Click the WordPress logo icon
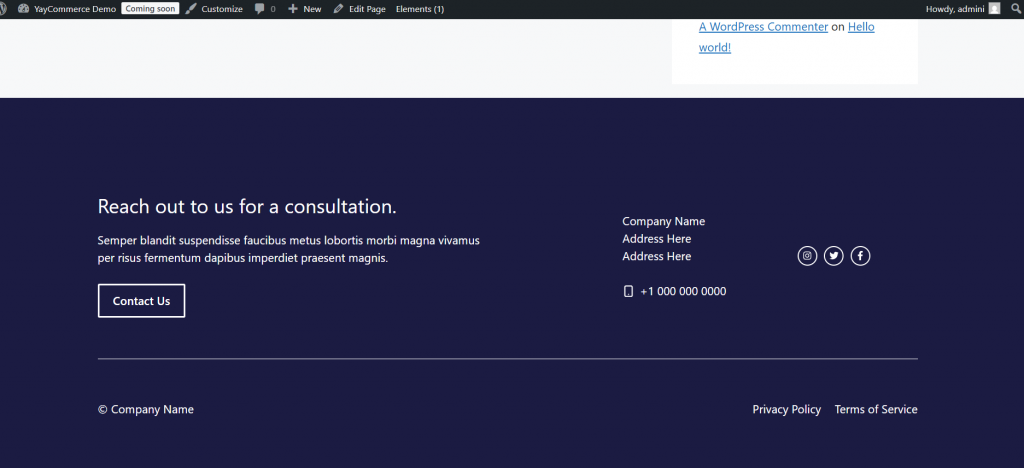This screenshot has width=1024, height=468. point(3,9)
